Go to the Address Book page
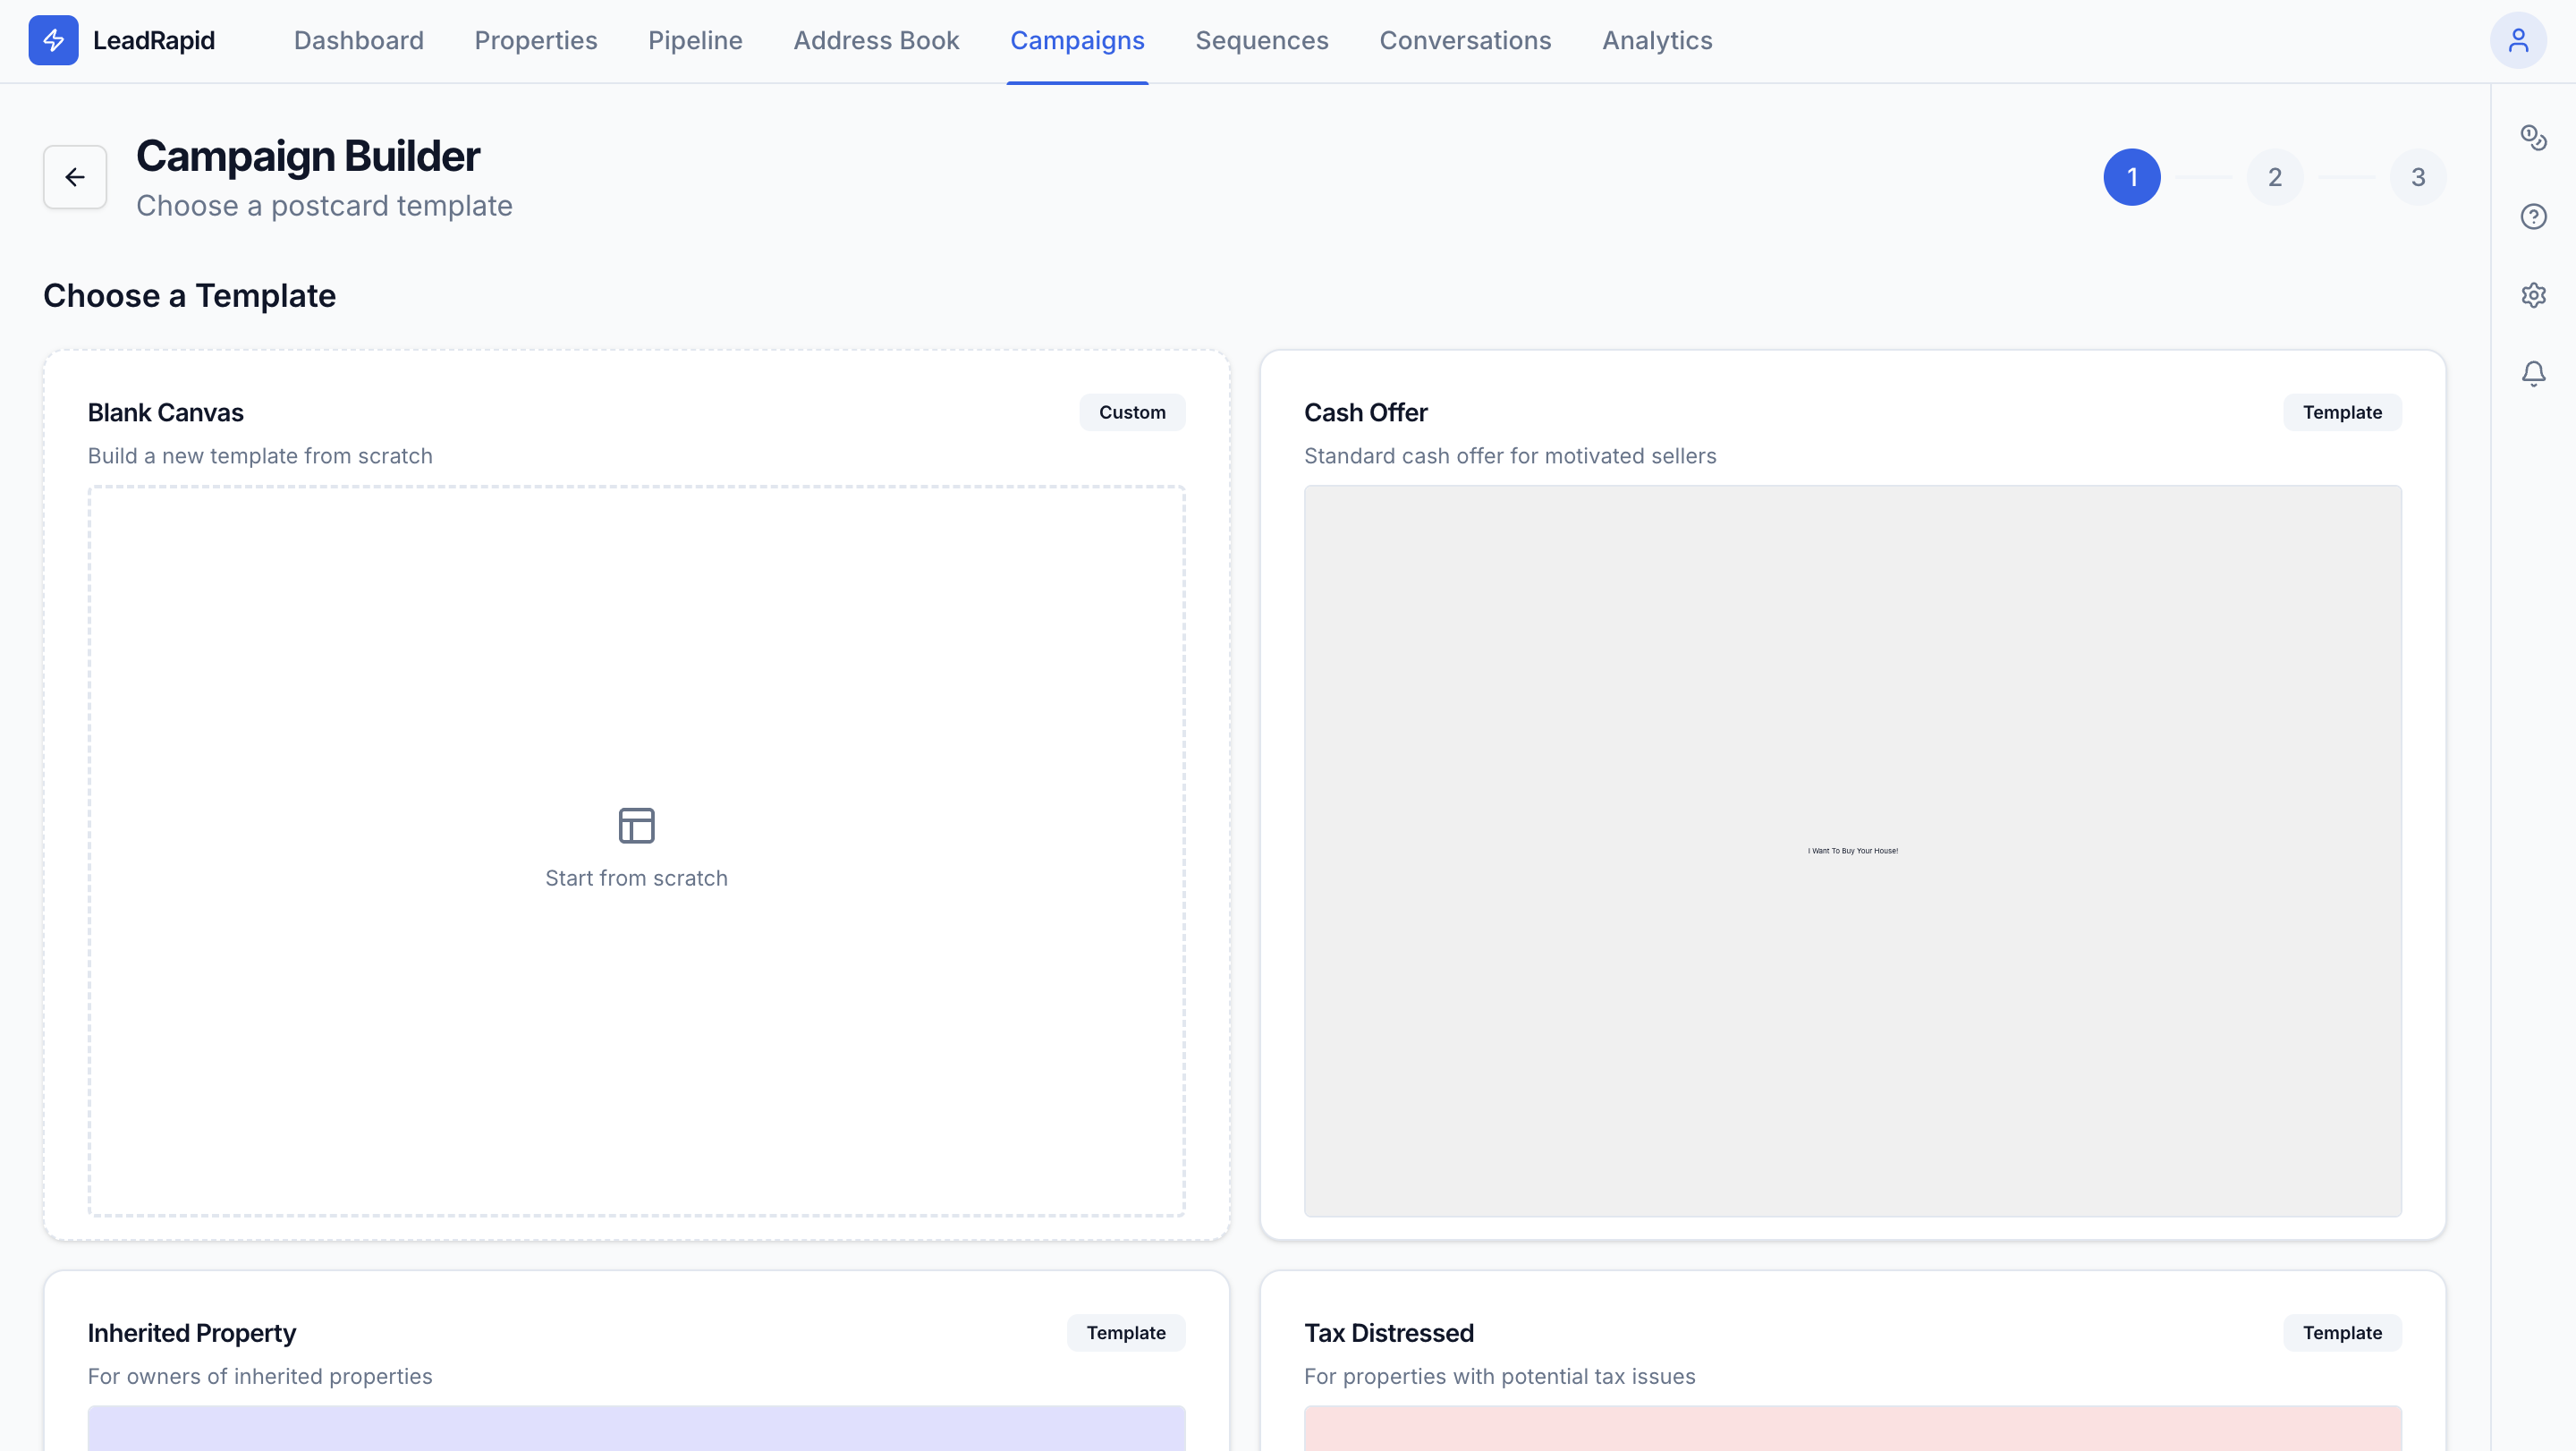This screenshot has height=1451, width=2576. [876, 41]
